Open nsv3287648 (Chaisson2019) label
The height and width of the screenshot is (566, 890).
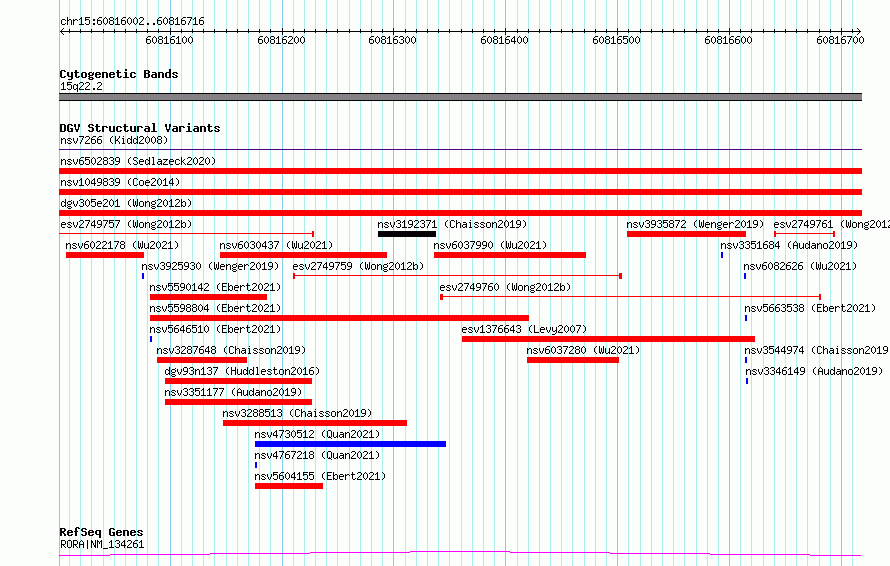tap(231, 350)
